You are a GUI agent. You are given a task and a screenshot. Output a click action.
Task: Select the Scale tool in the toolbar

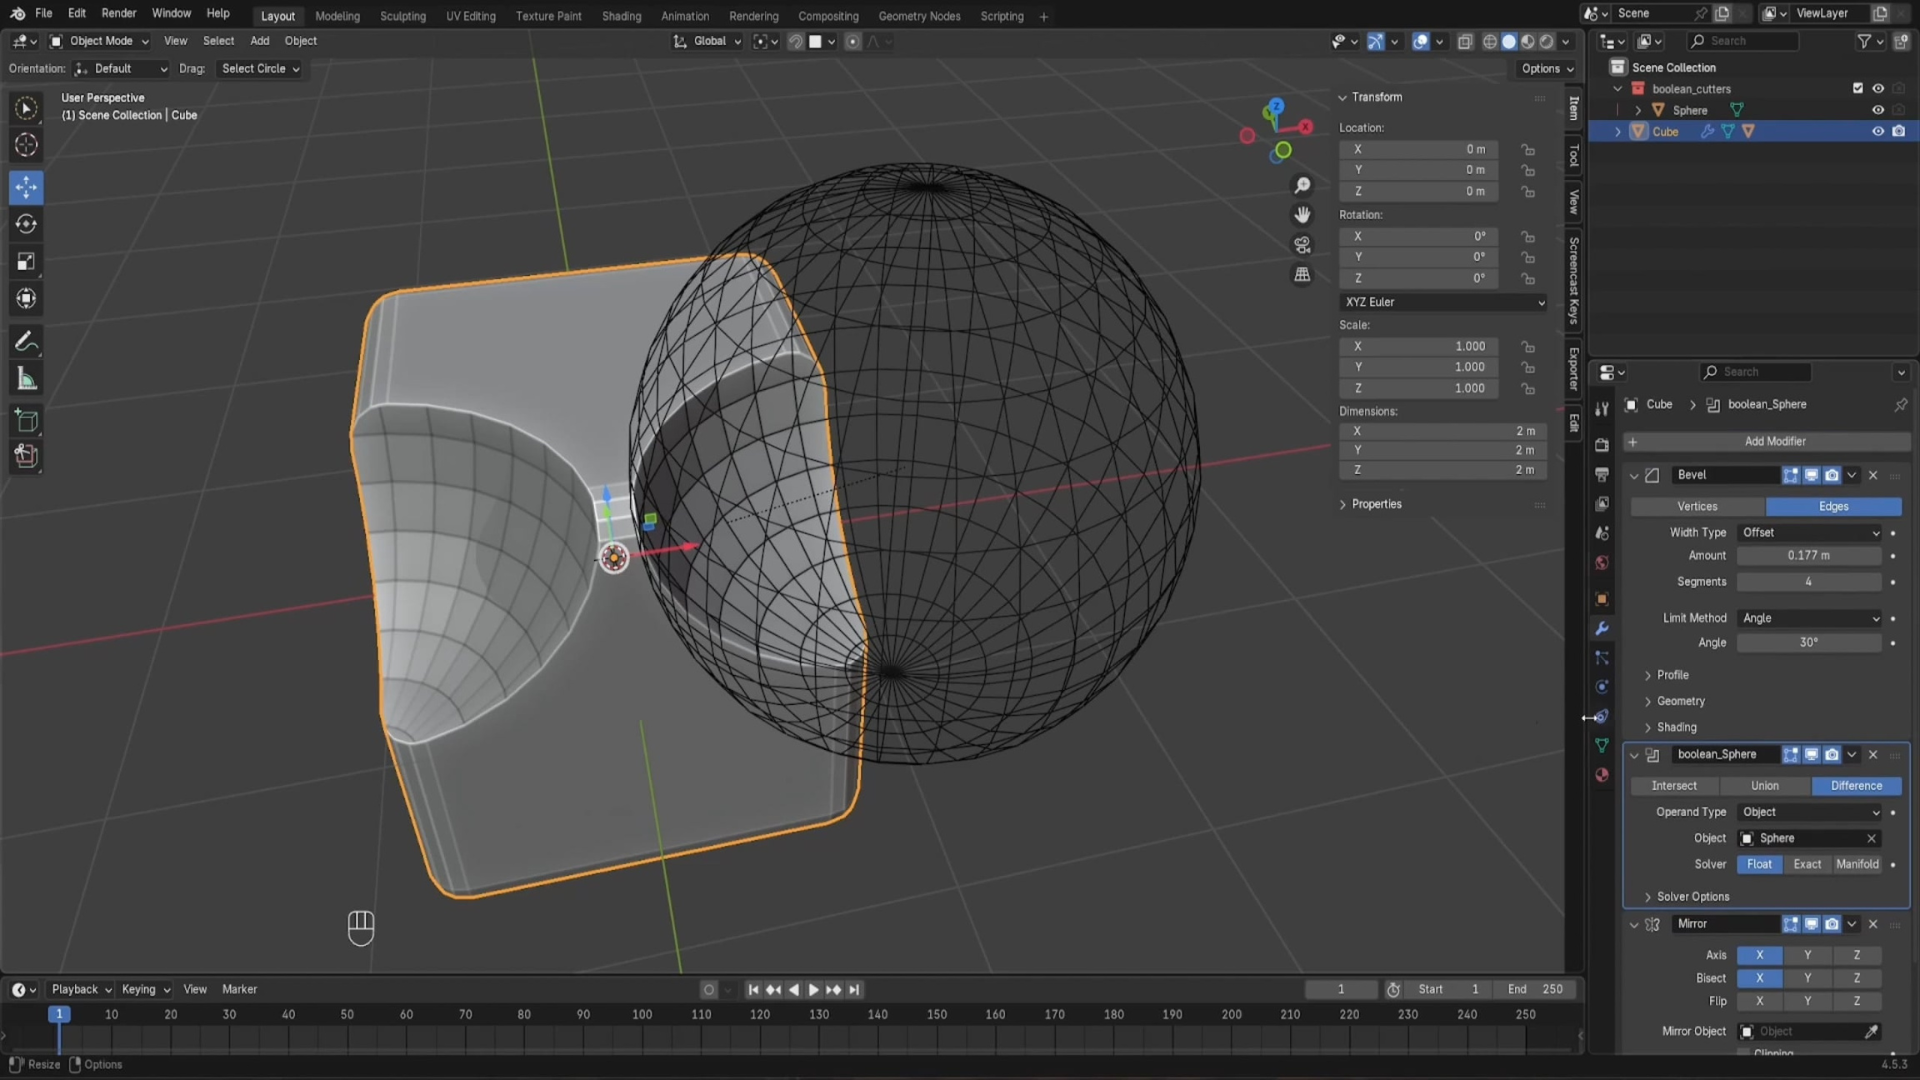pos(26,262)
